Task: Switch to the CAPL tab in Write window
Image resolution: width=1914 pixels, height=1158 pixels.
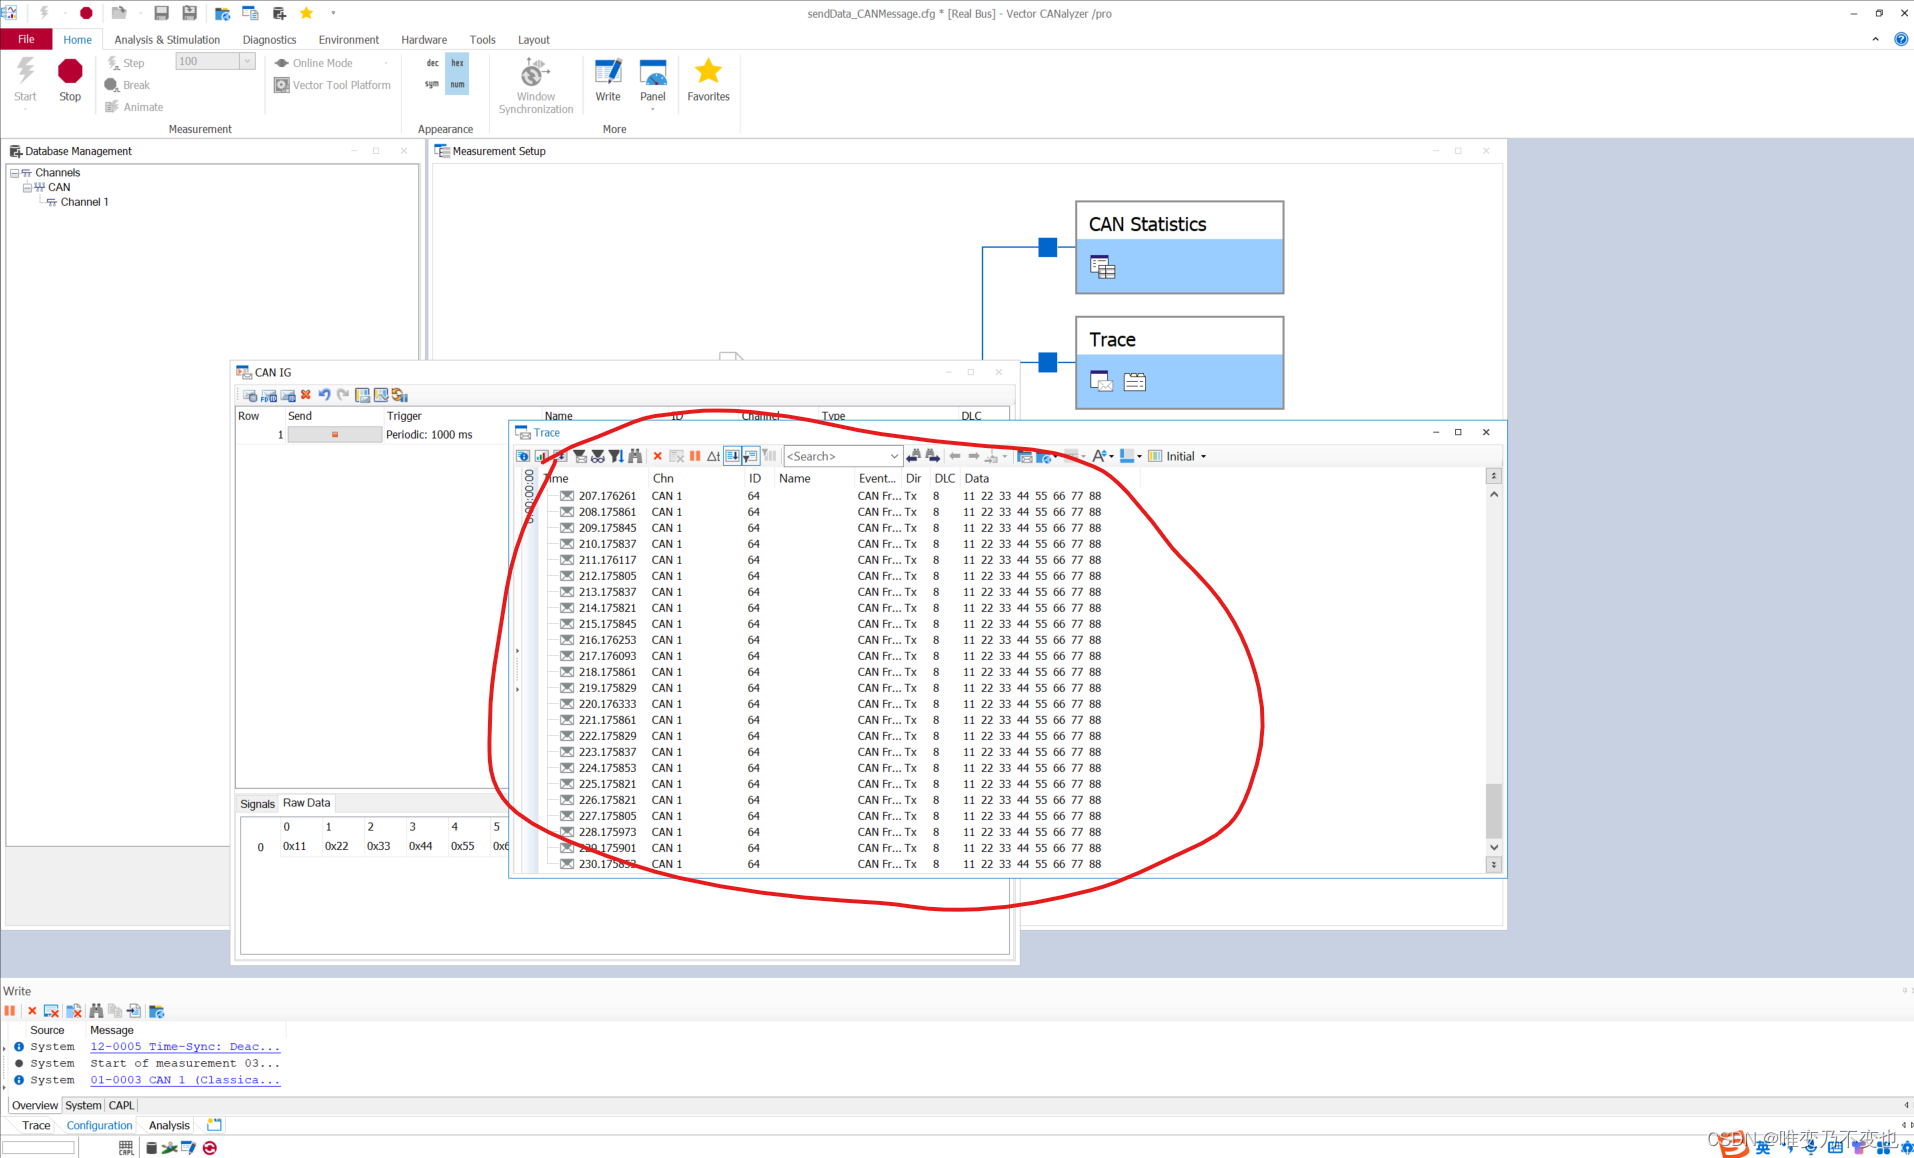Action: (121, 1105)
